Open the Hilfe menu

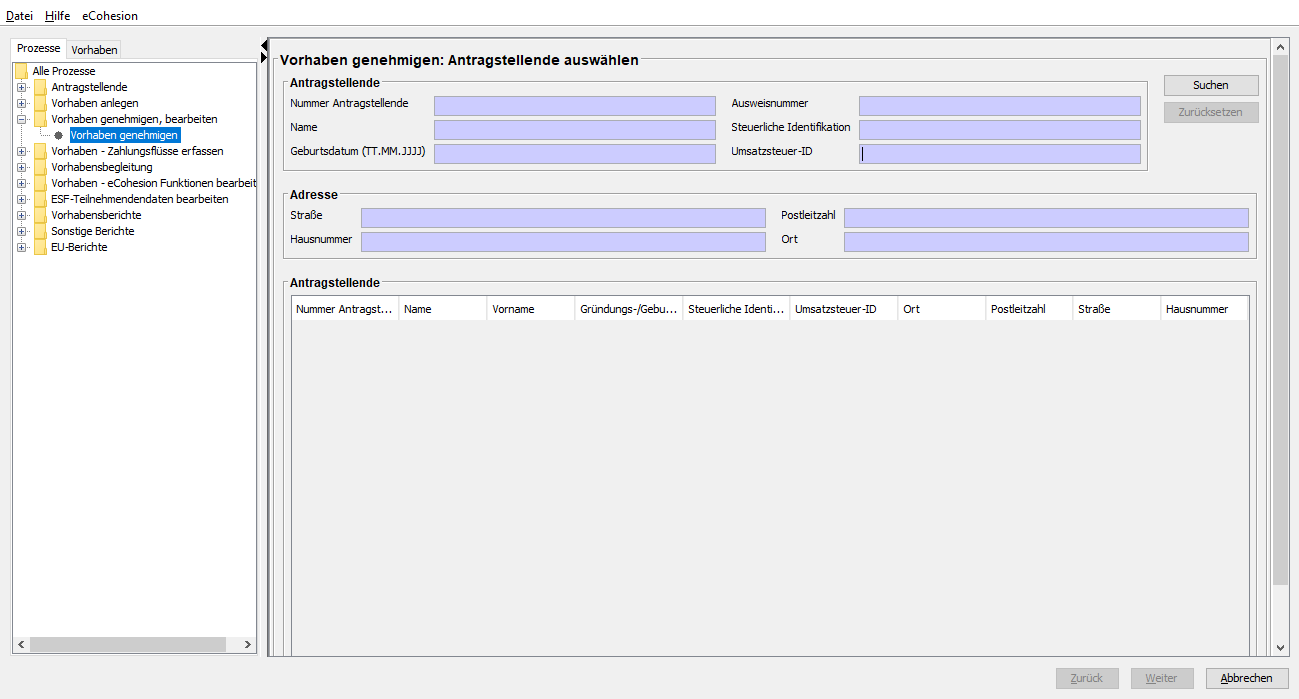(57, 16)
